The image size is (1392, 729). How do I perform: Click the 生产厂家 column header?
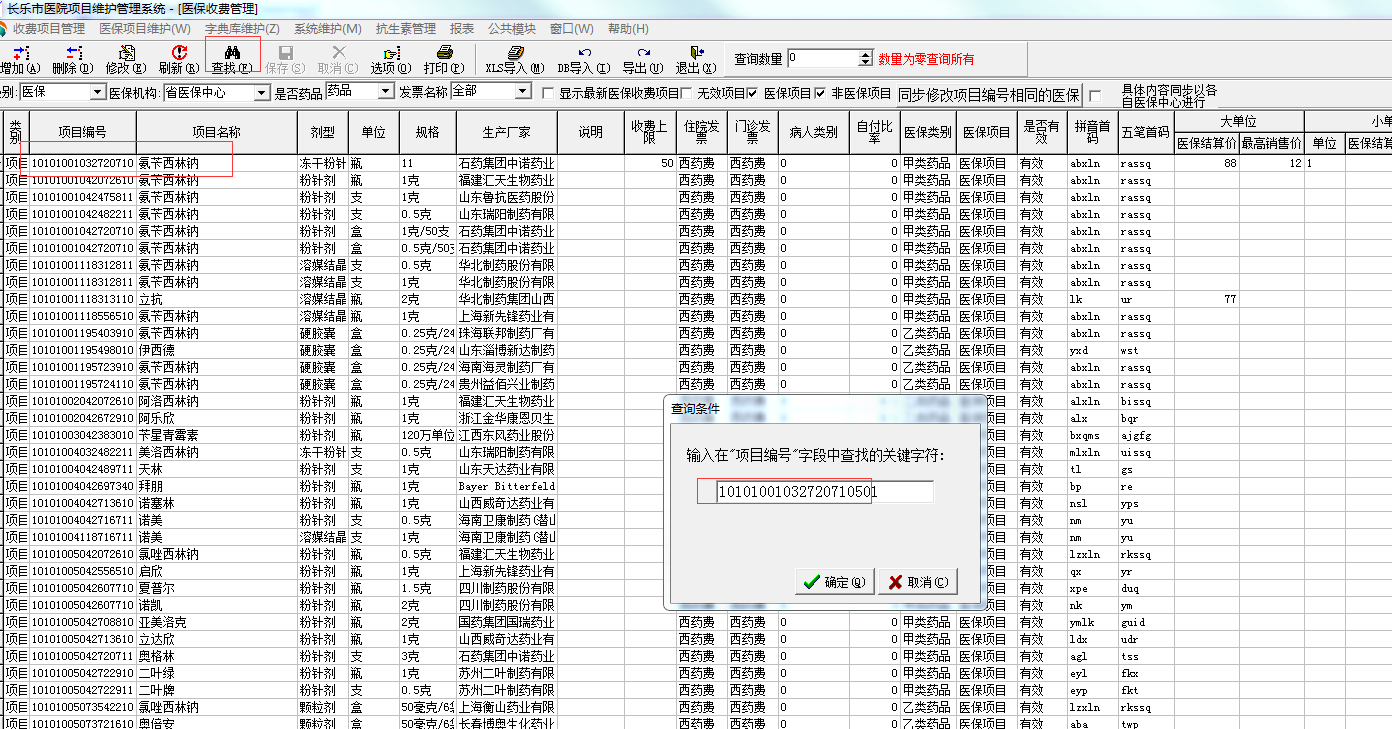(507, 132)
